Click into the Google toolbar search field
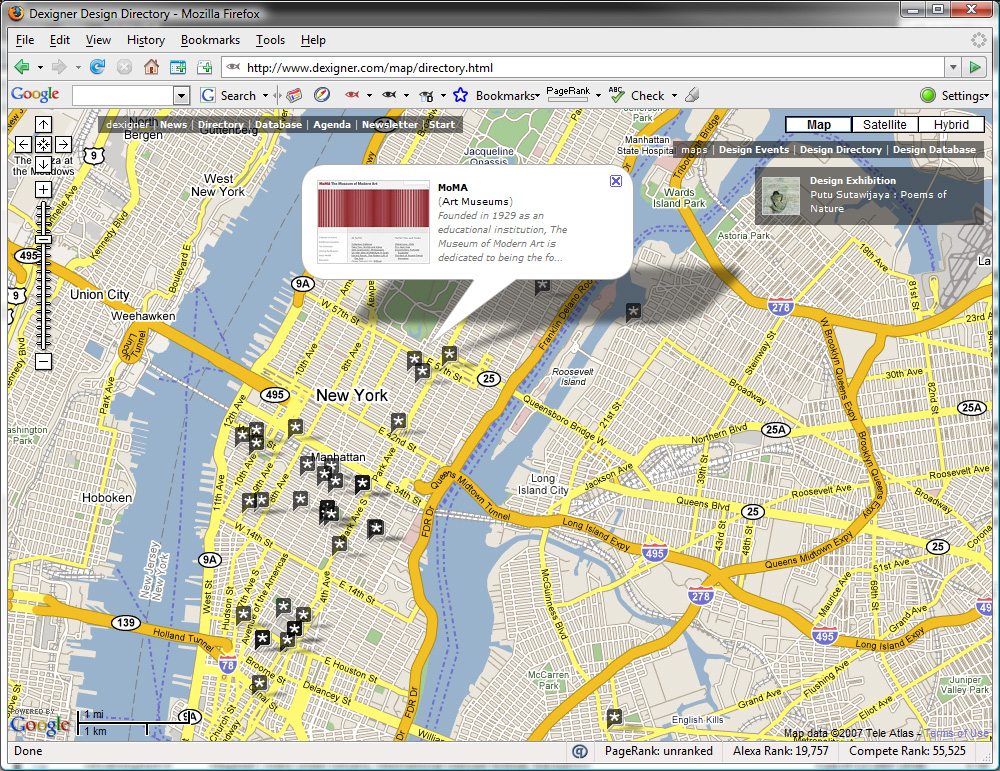 tap(123, 96)
